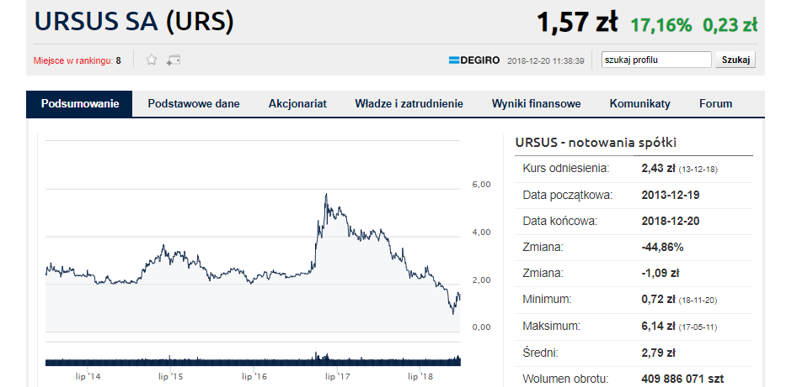Click the add-to-portfolio icon beside the star
Screen dimensions: 786x387
click(173, 60)
